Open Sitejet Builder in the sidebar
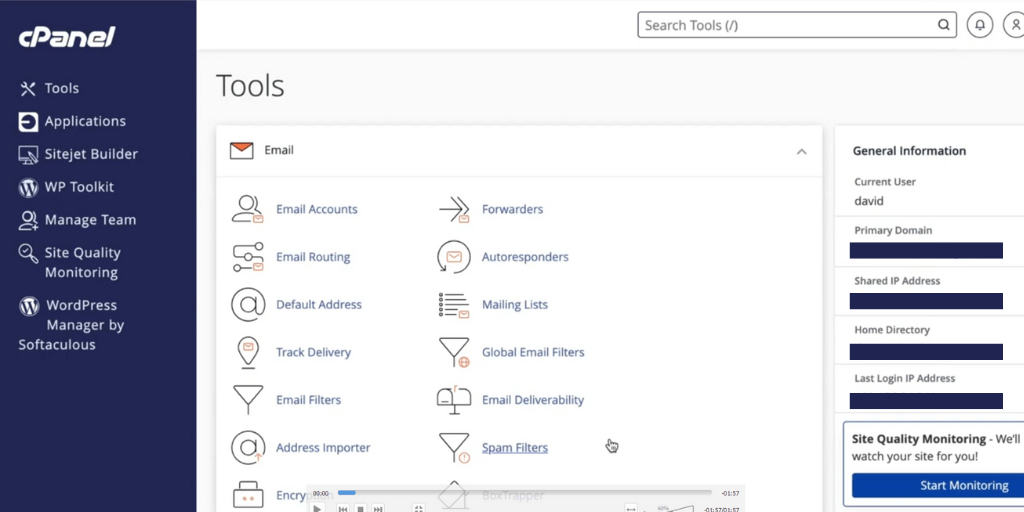The height and width of the screenshot is (512, 1024). (91, 154)
